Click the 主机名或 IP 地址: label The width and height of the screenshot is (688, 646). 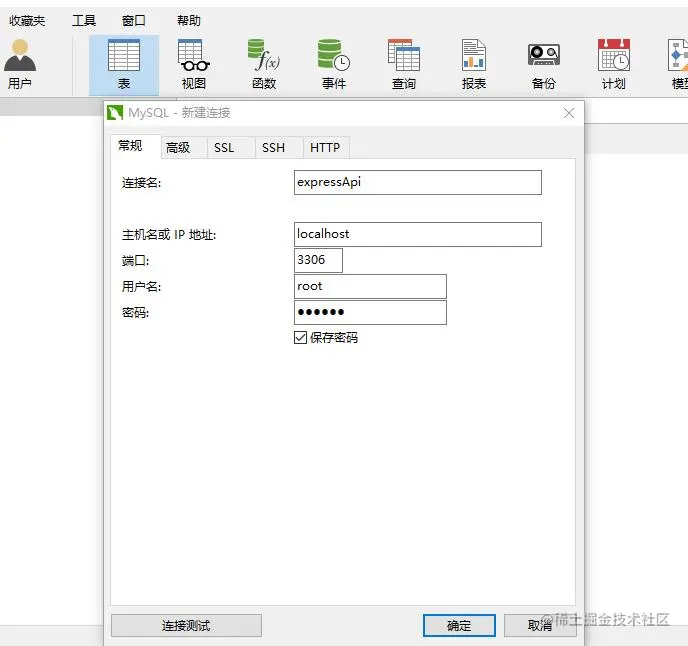169,234
